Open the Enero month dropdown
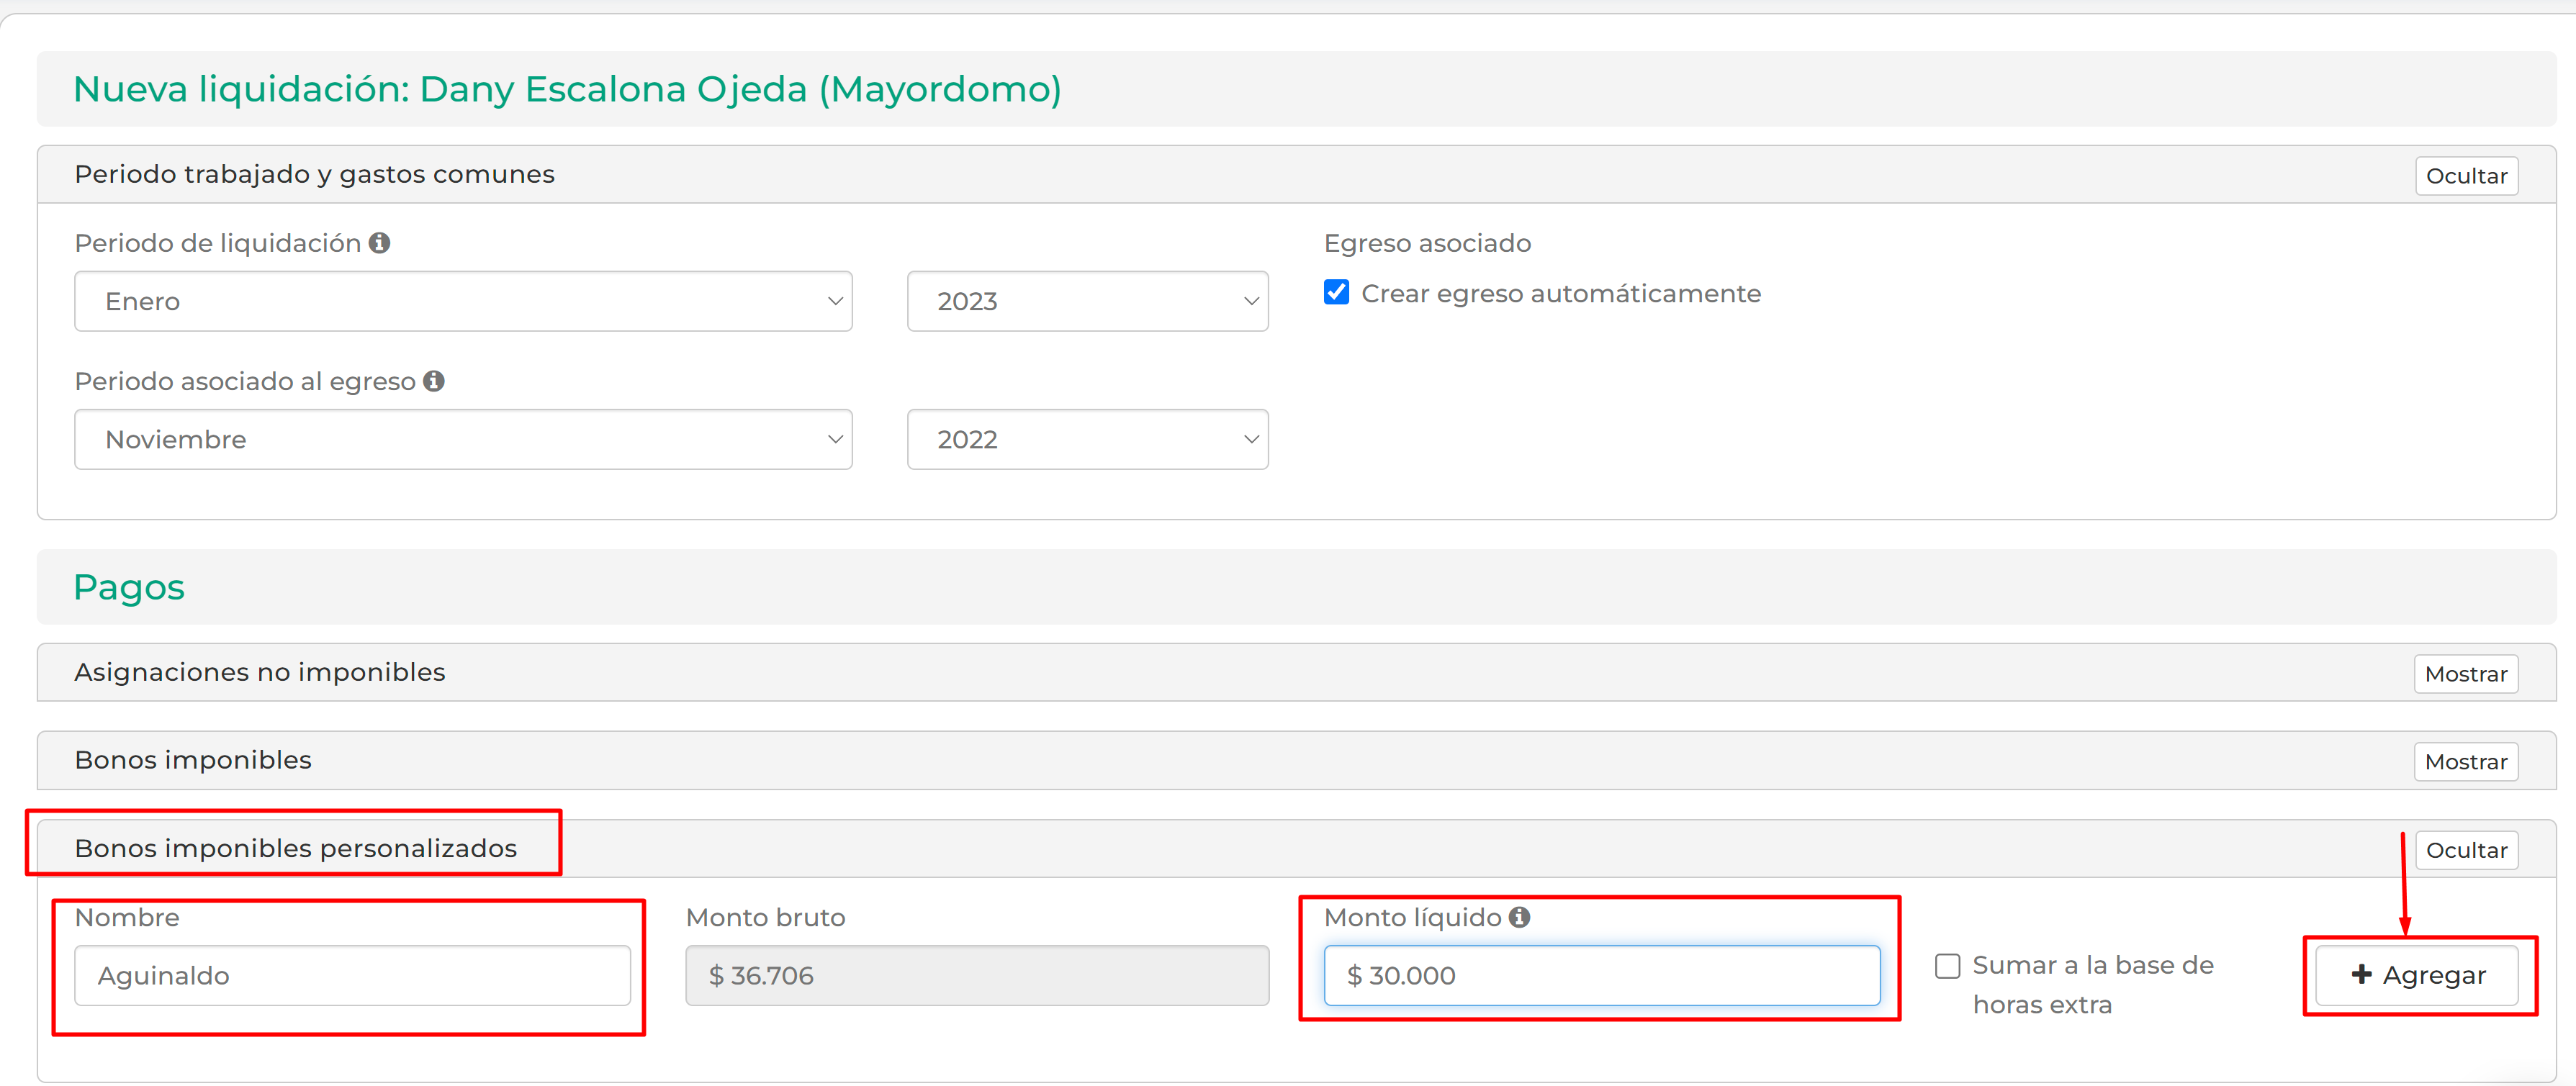The image size is (2576, 1086). click(463, 301)
